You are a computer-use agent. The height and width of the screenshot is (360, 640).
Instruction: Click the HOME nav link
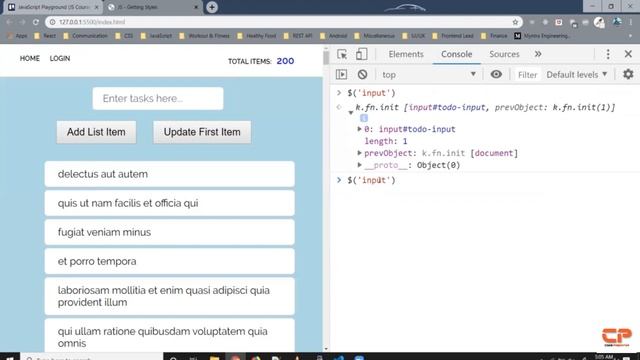point(30,58)
